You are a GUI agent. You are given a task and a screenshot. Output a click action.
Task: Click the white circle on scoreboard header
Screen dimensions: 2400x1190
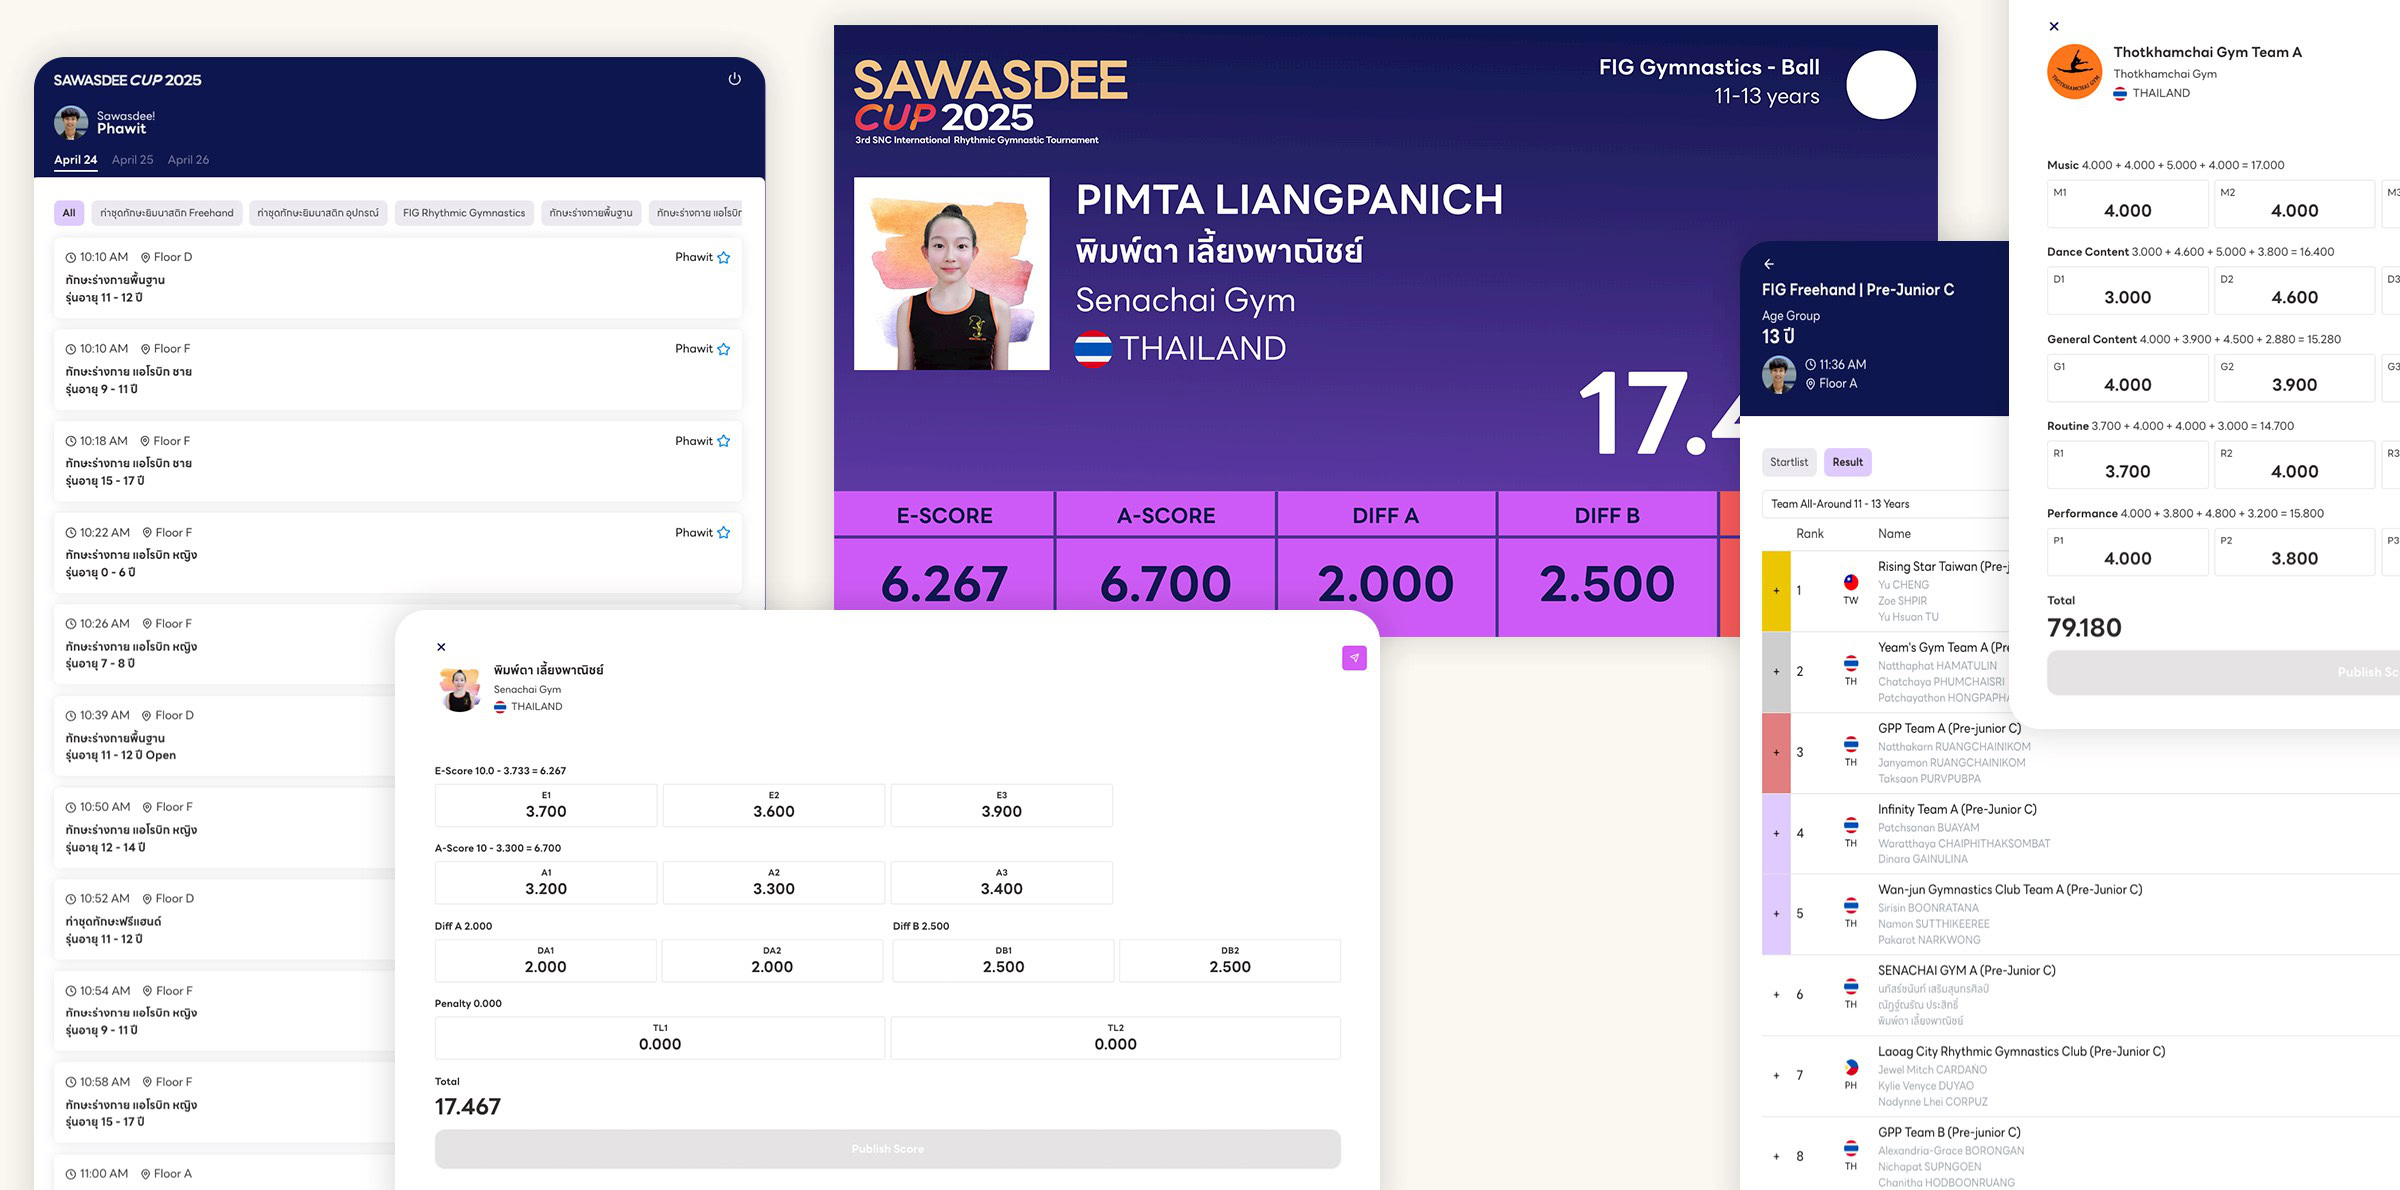(x=1880, y=85)
